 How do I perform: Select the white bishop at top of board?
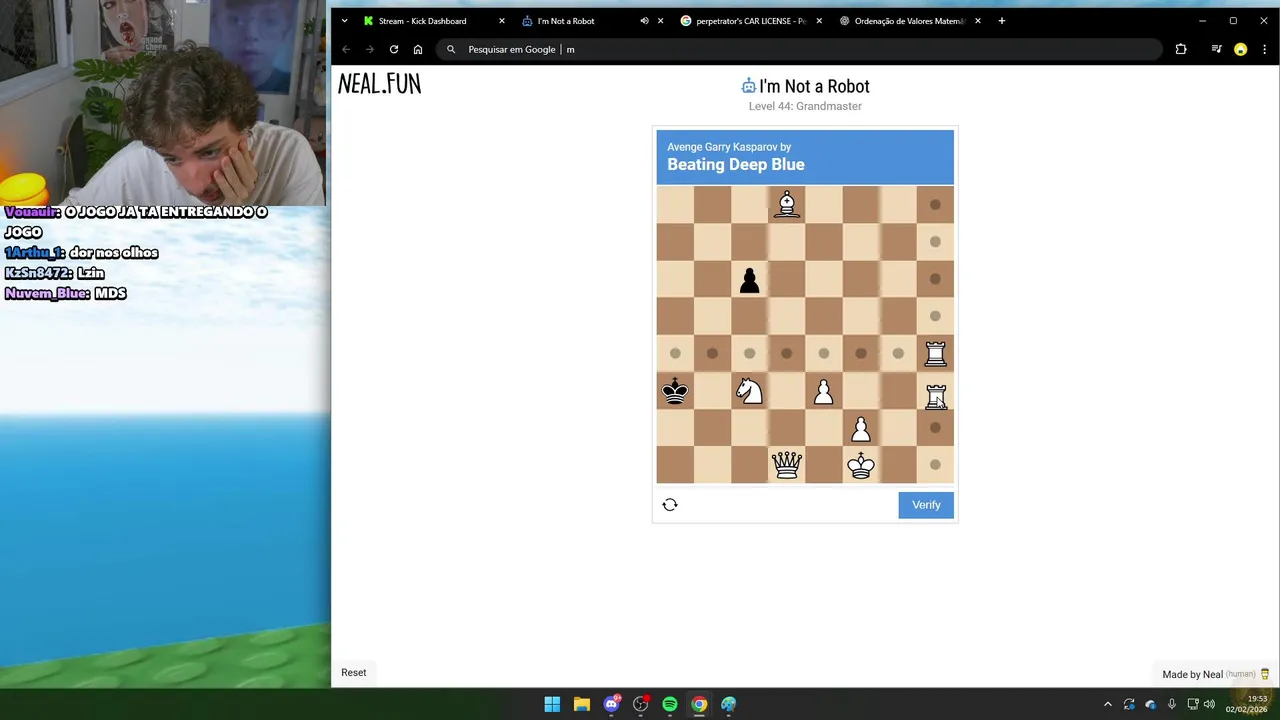(x=787, y=204)
